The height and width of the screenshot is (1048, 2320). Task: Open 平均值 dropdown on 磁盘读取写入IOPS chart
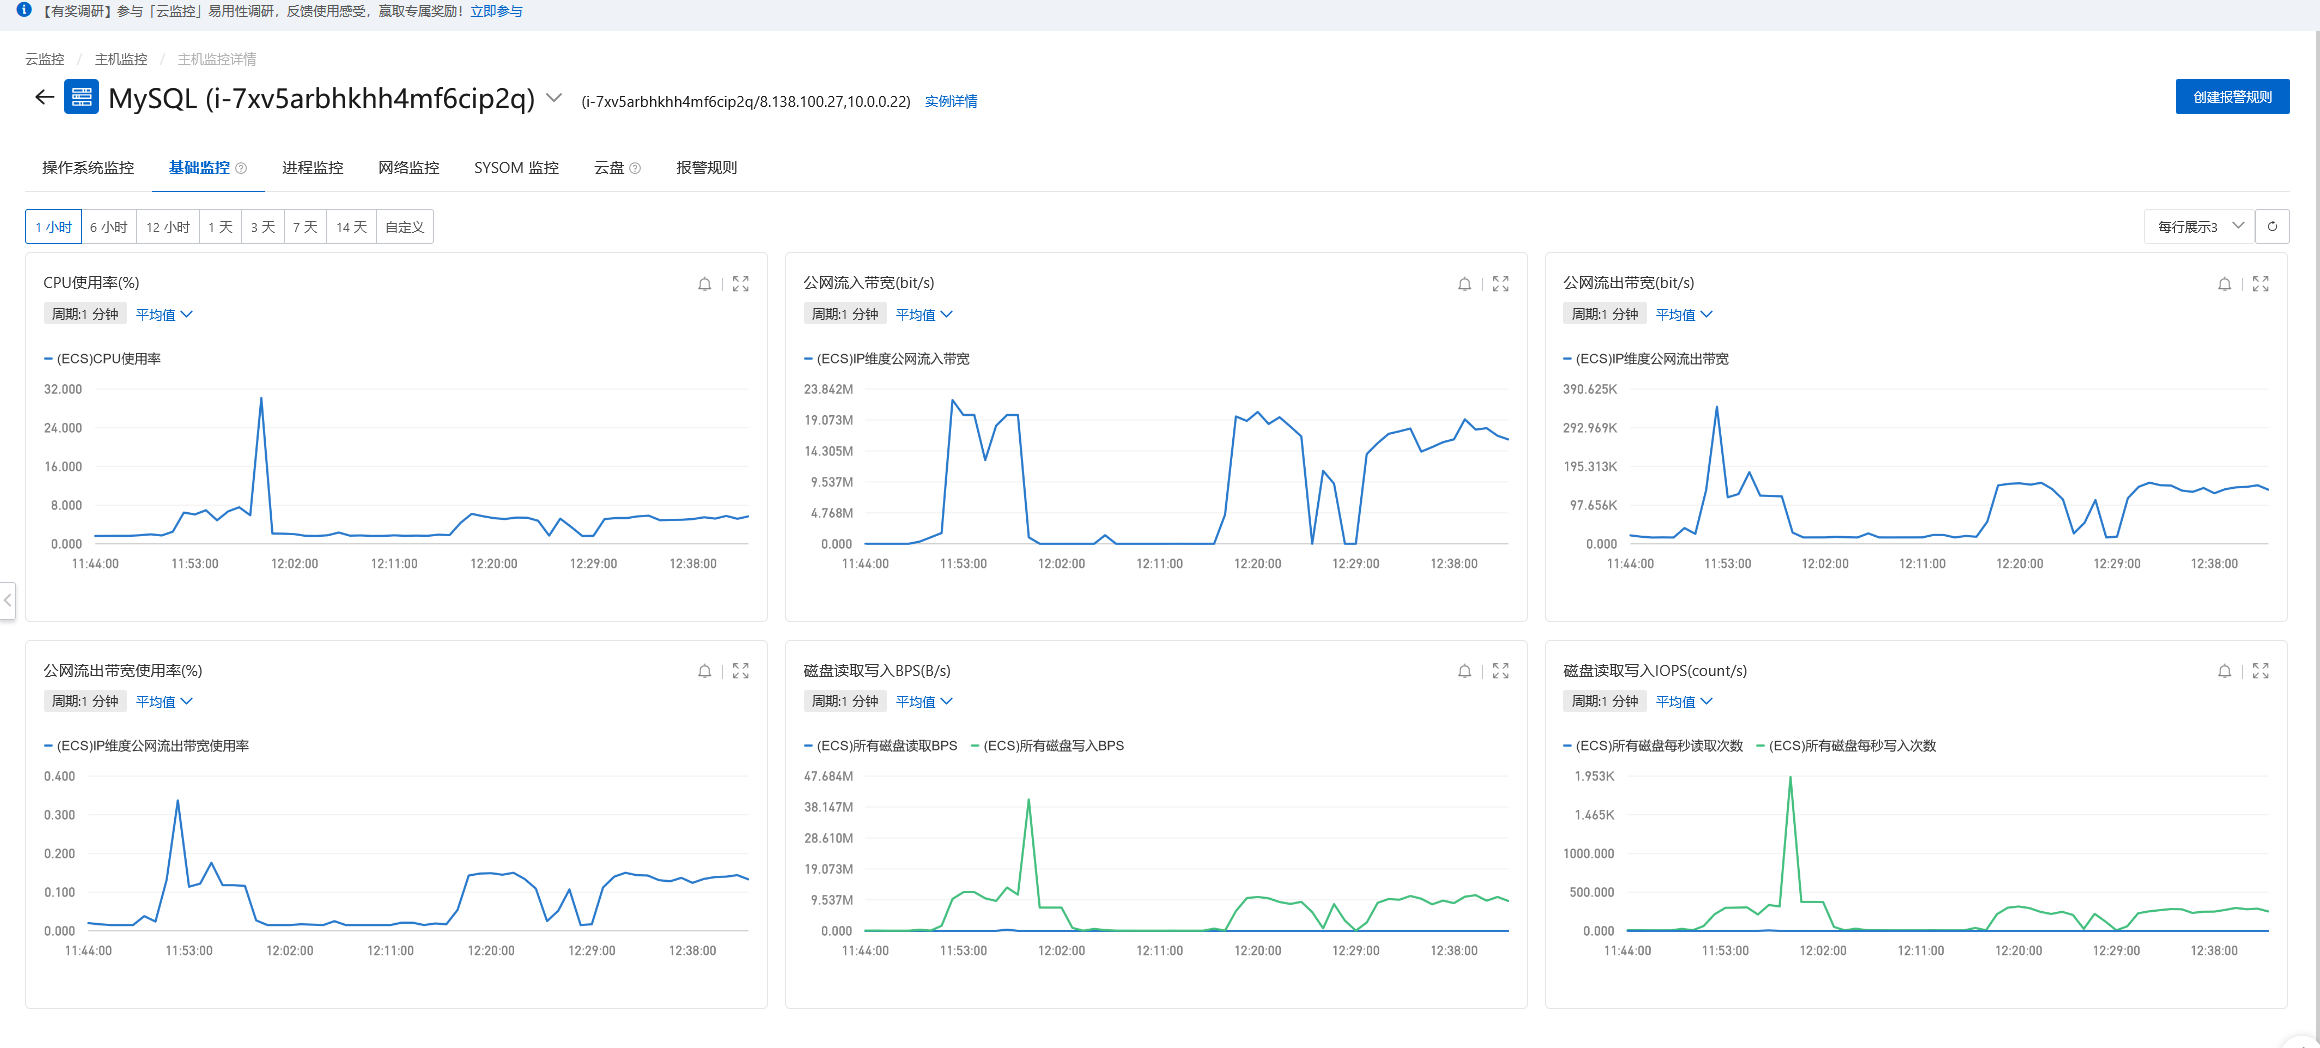(1684, 701)
